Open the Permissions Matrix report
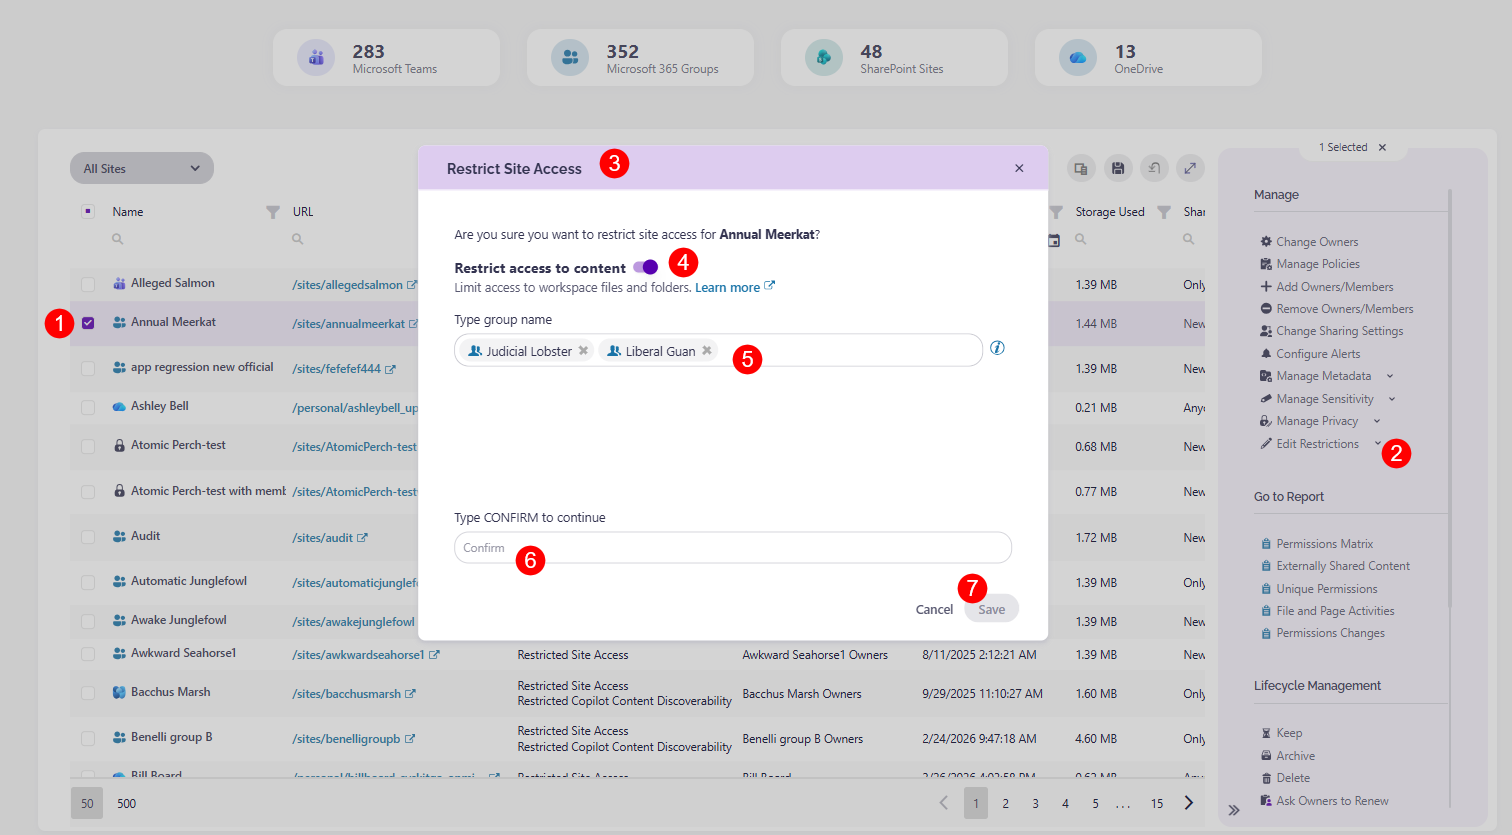 pos(1324,544)
